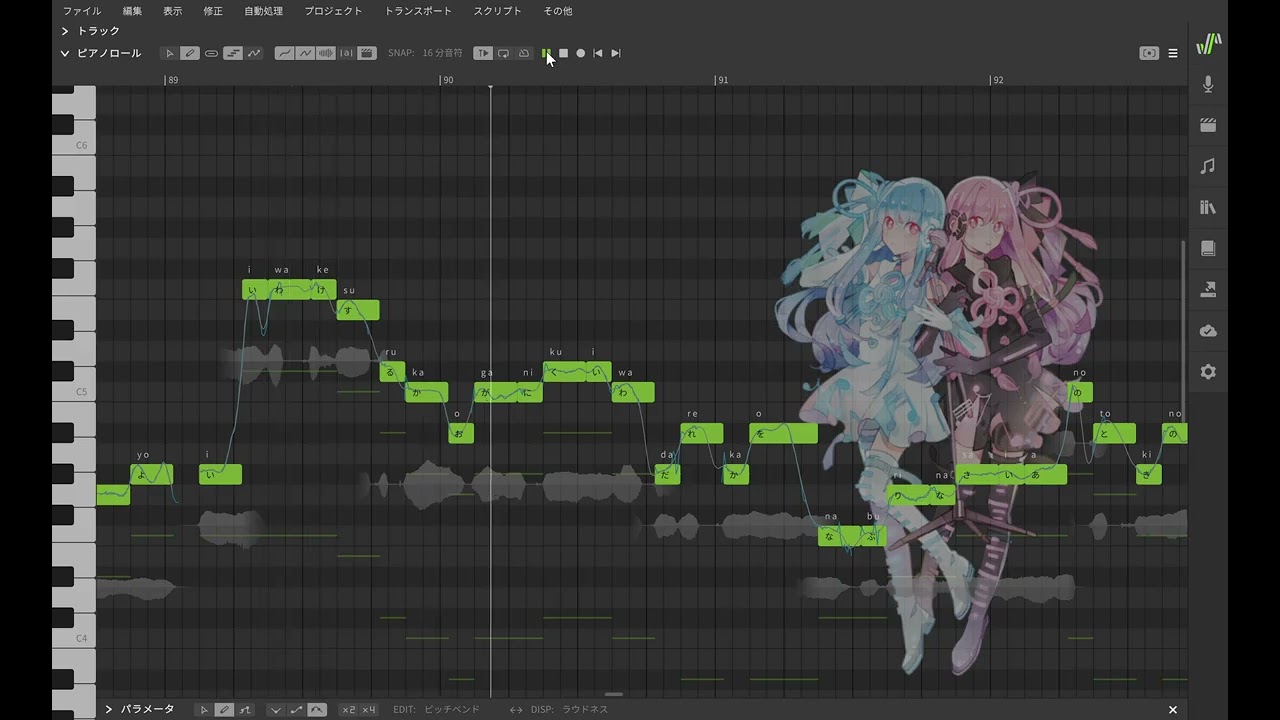Open the Library books panel
The width and height of the screenshot is (1280, 720).
[1208, 207]
